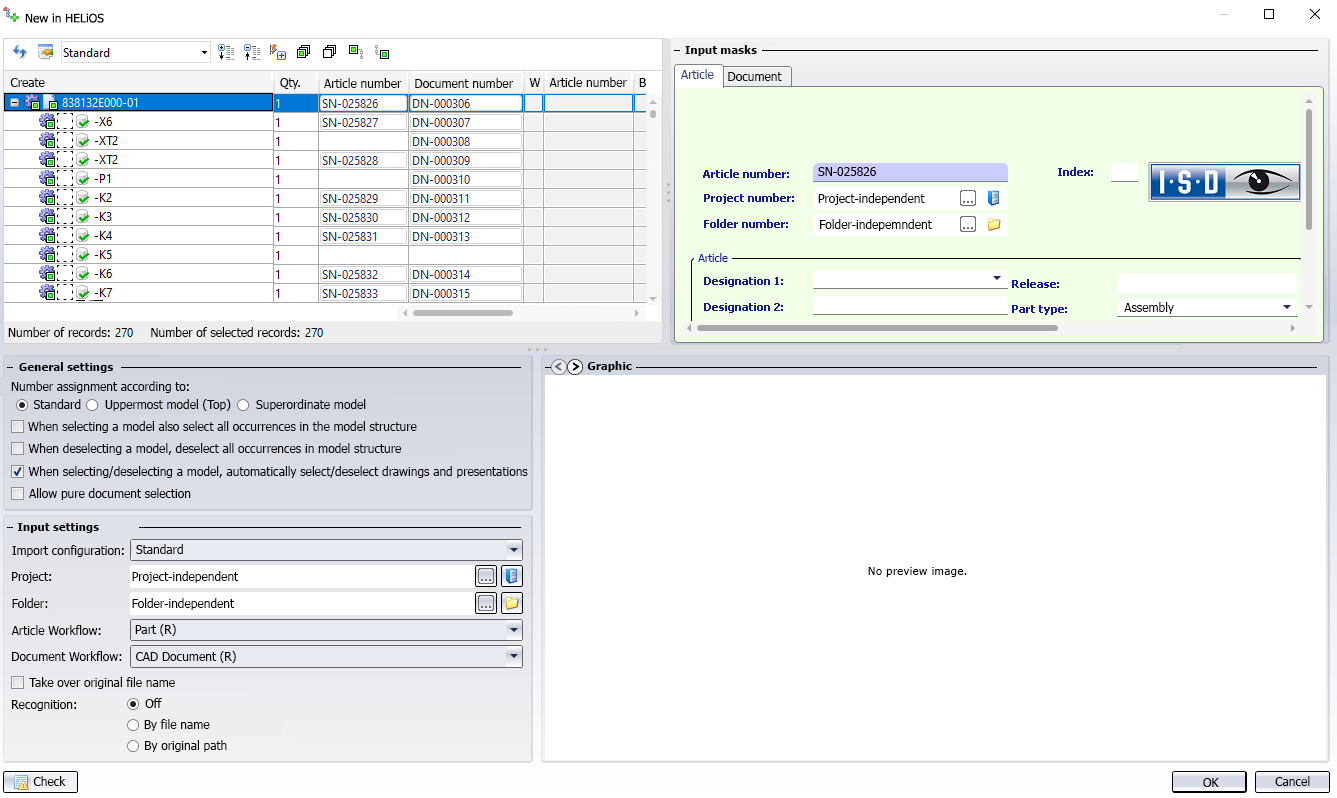Click the Designation 2 input field
This screenshot has height=798, width=1337.
point(910,306)
